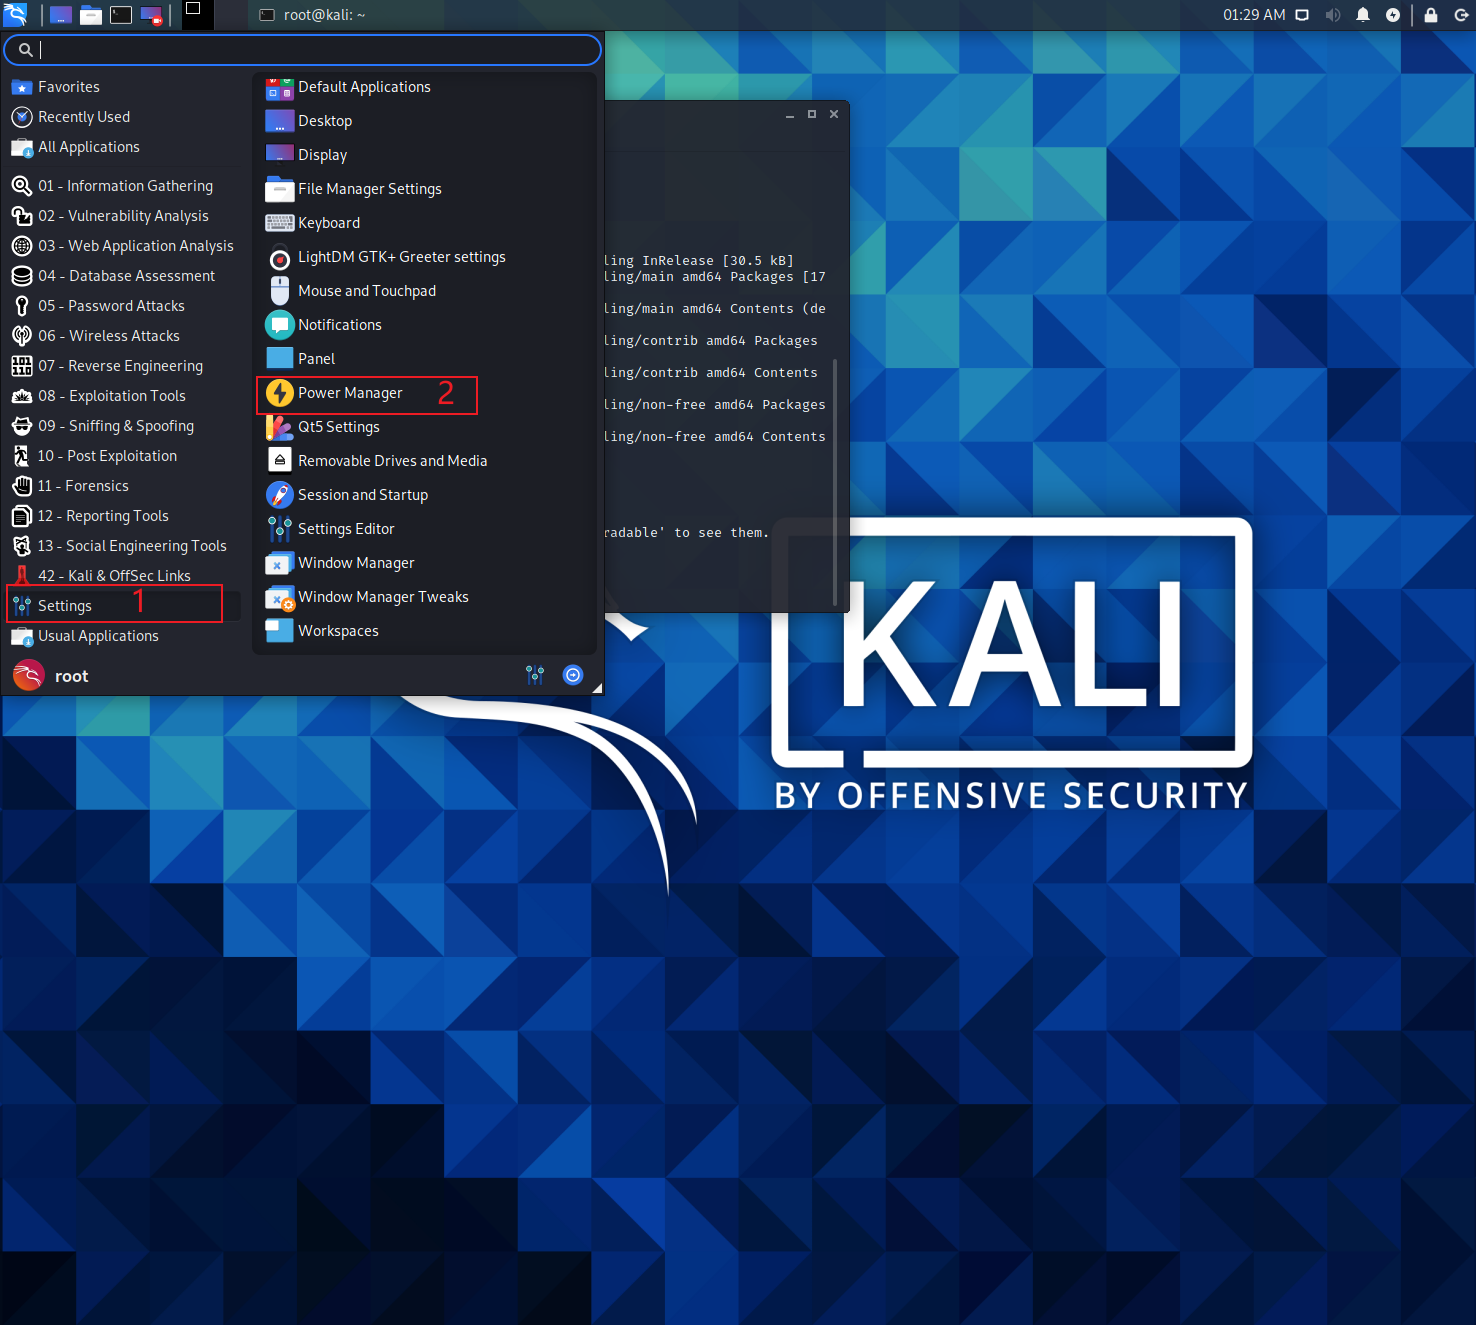Image resolution: width=1476 pixels, height=1325 pixels.
Task: Click the 01:29 AM clock in panel
Action: pos(1254,15)
